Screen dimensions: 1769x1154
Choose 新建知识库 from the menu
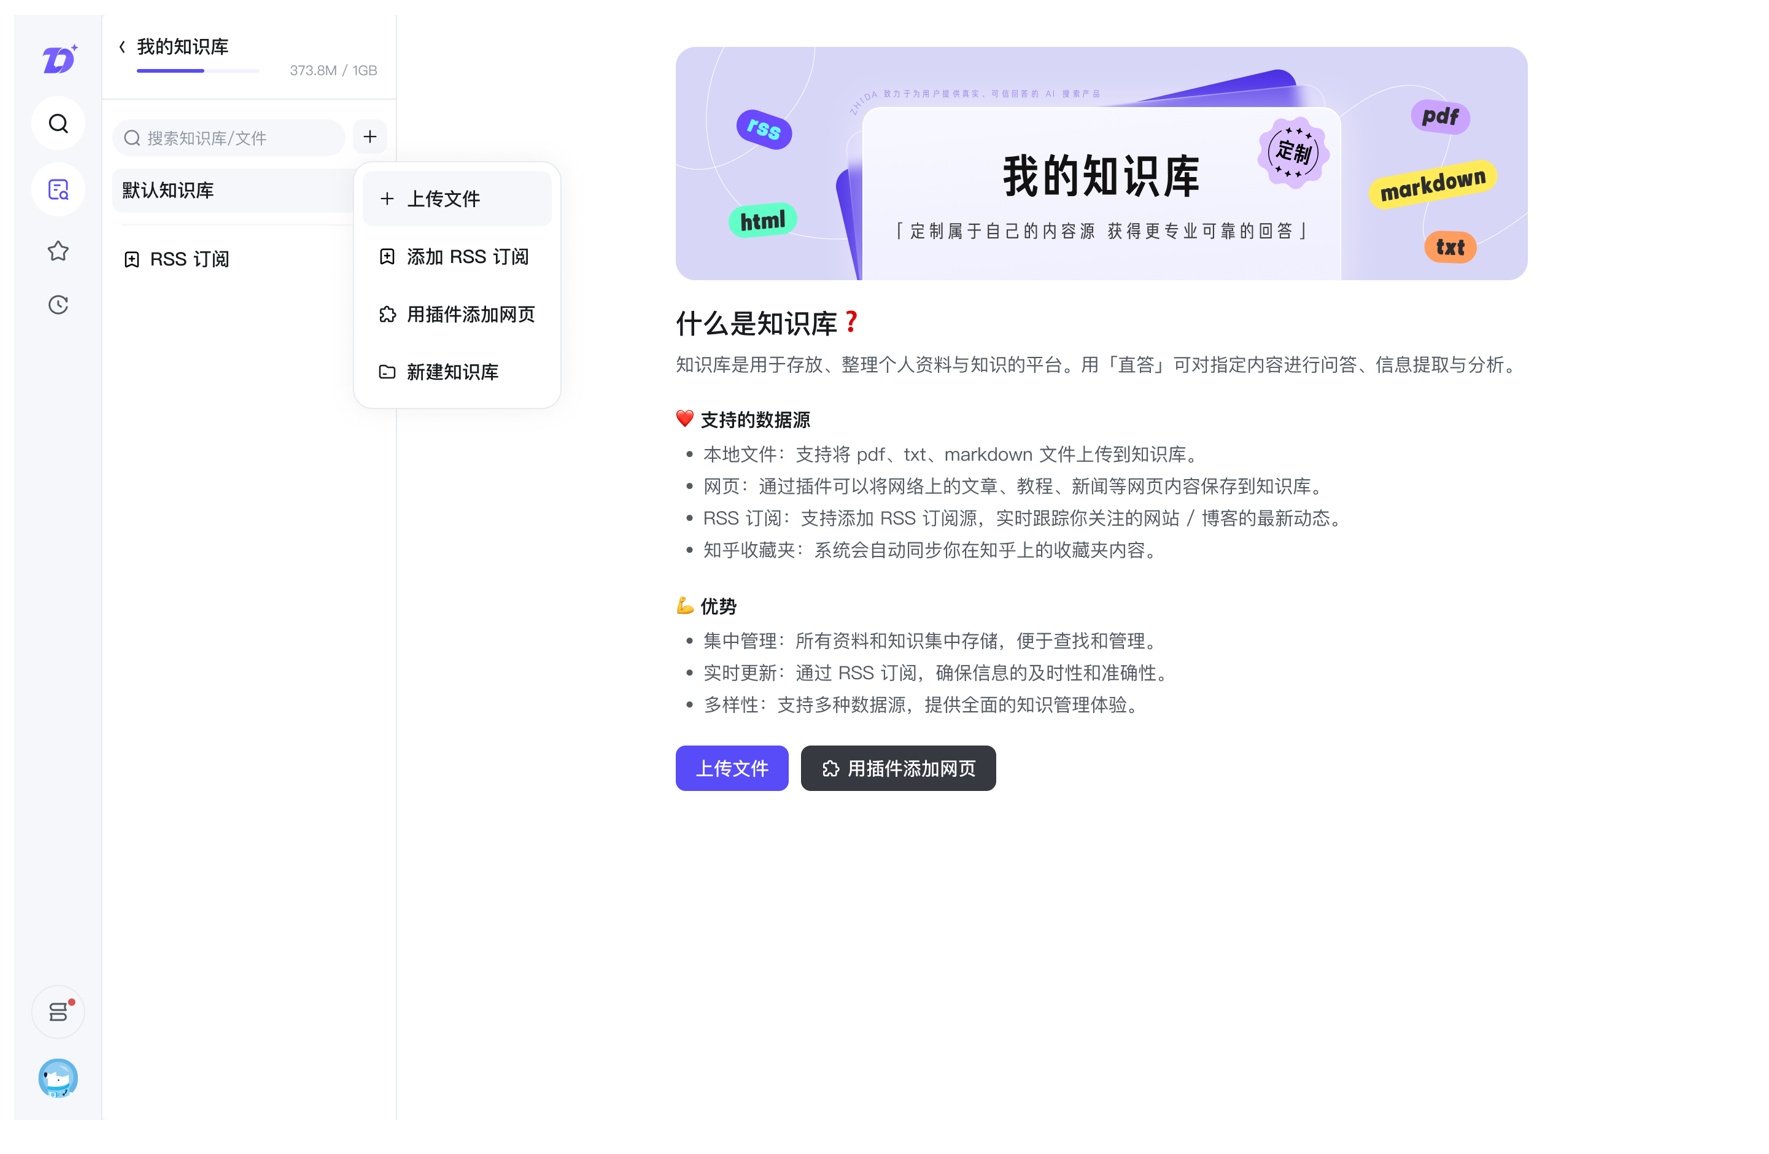(457, 372)
